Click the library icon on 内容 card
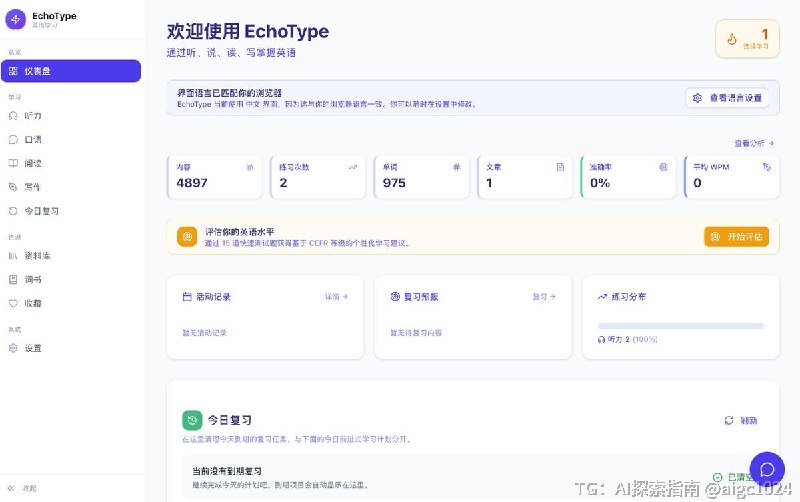Viewport: 800px width, 502px height. point(250,167)
